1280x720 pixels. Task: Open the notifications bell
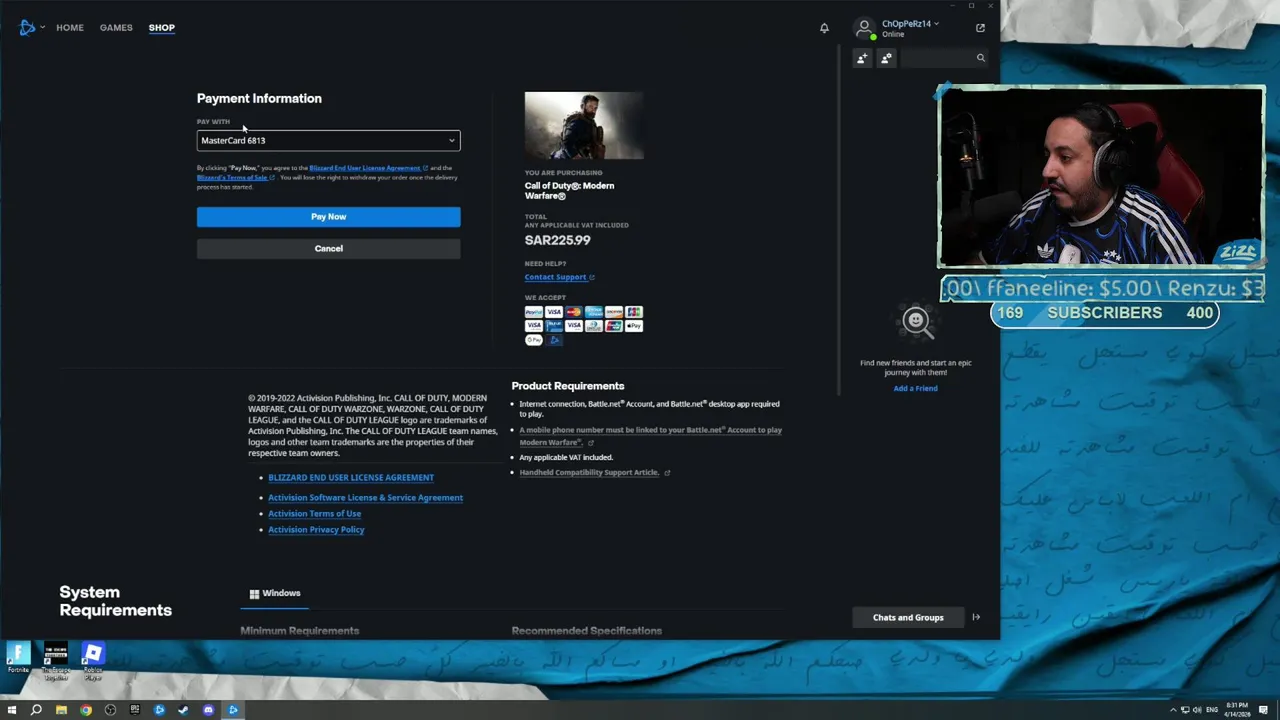click(x=824, y=28)
